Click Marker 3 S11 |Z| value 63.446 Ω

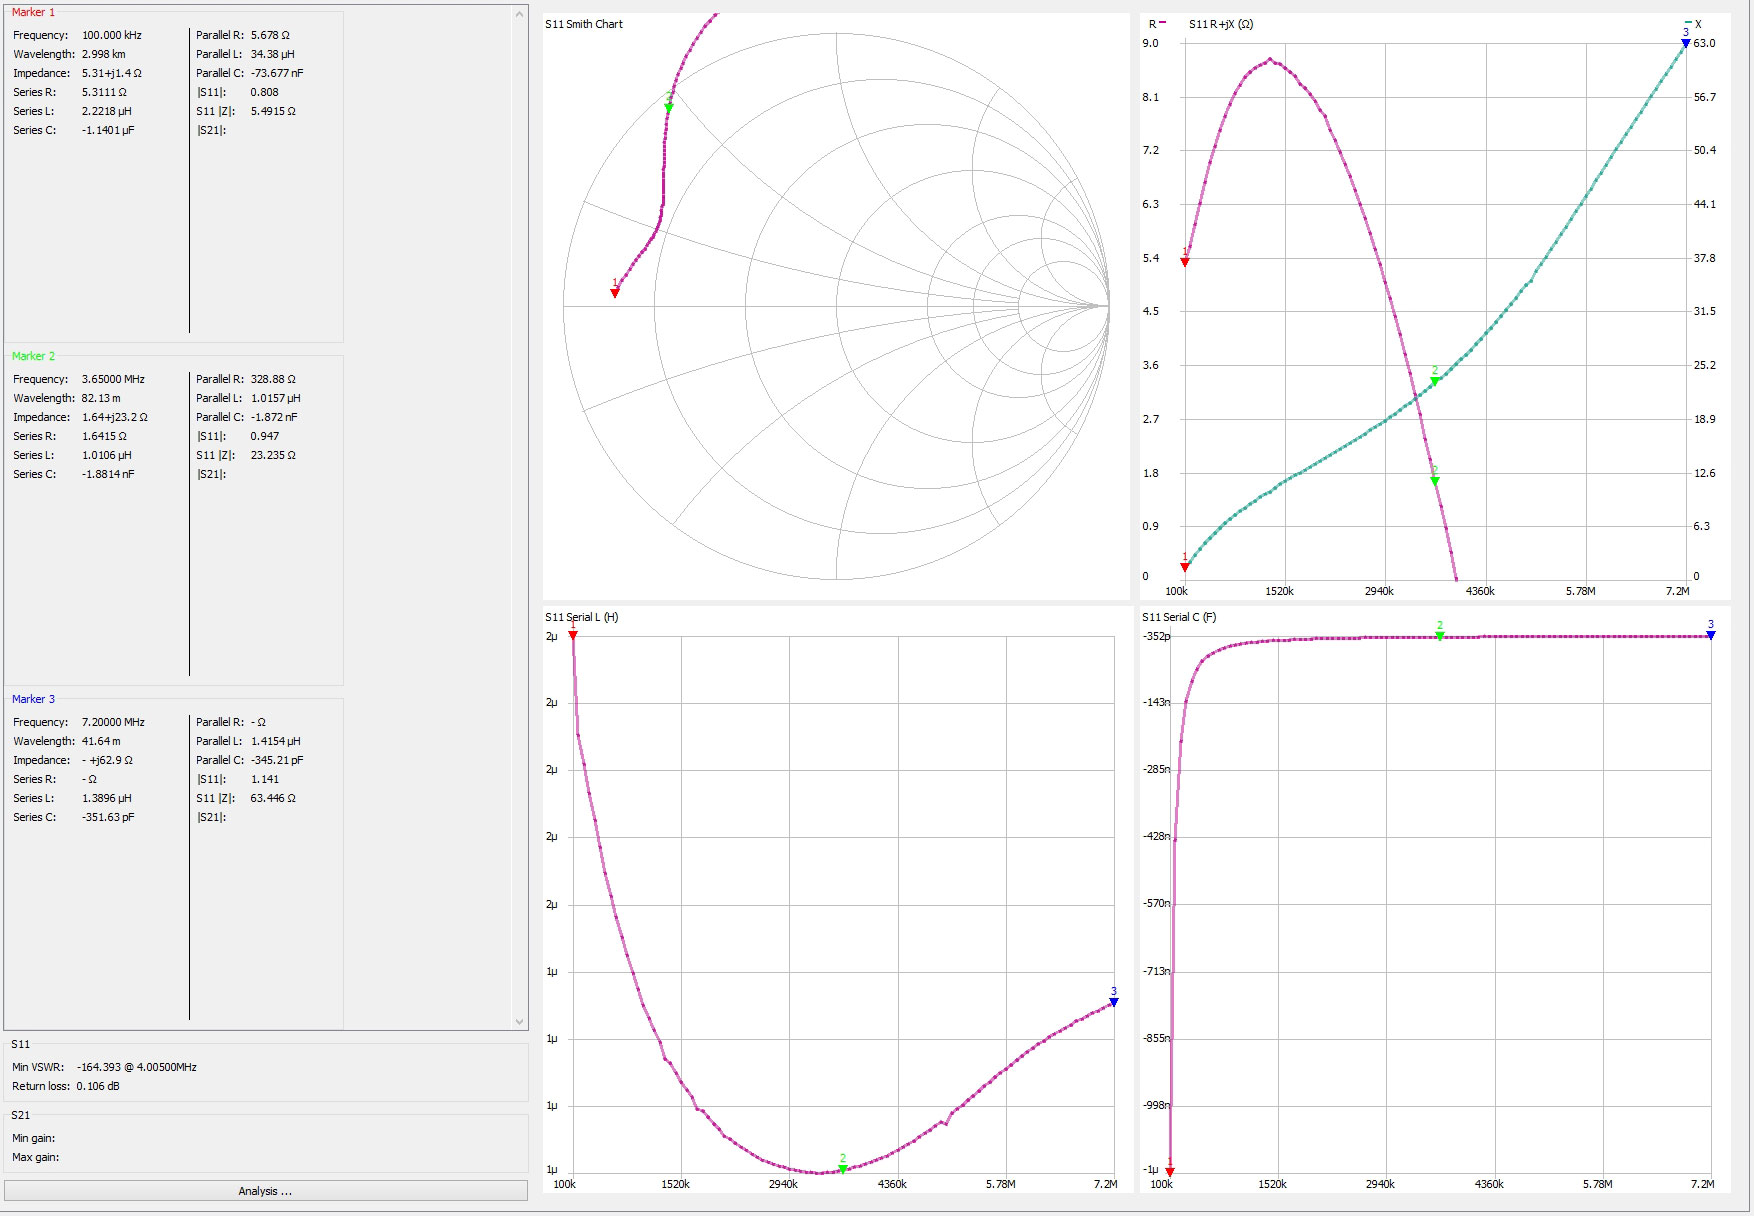[273, 798]
